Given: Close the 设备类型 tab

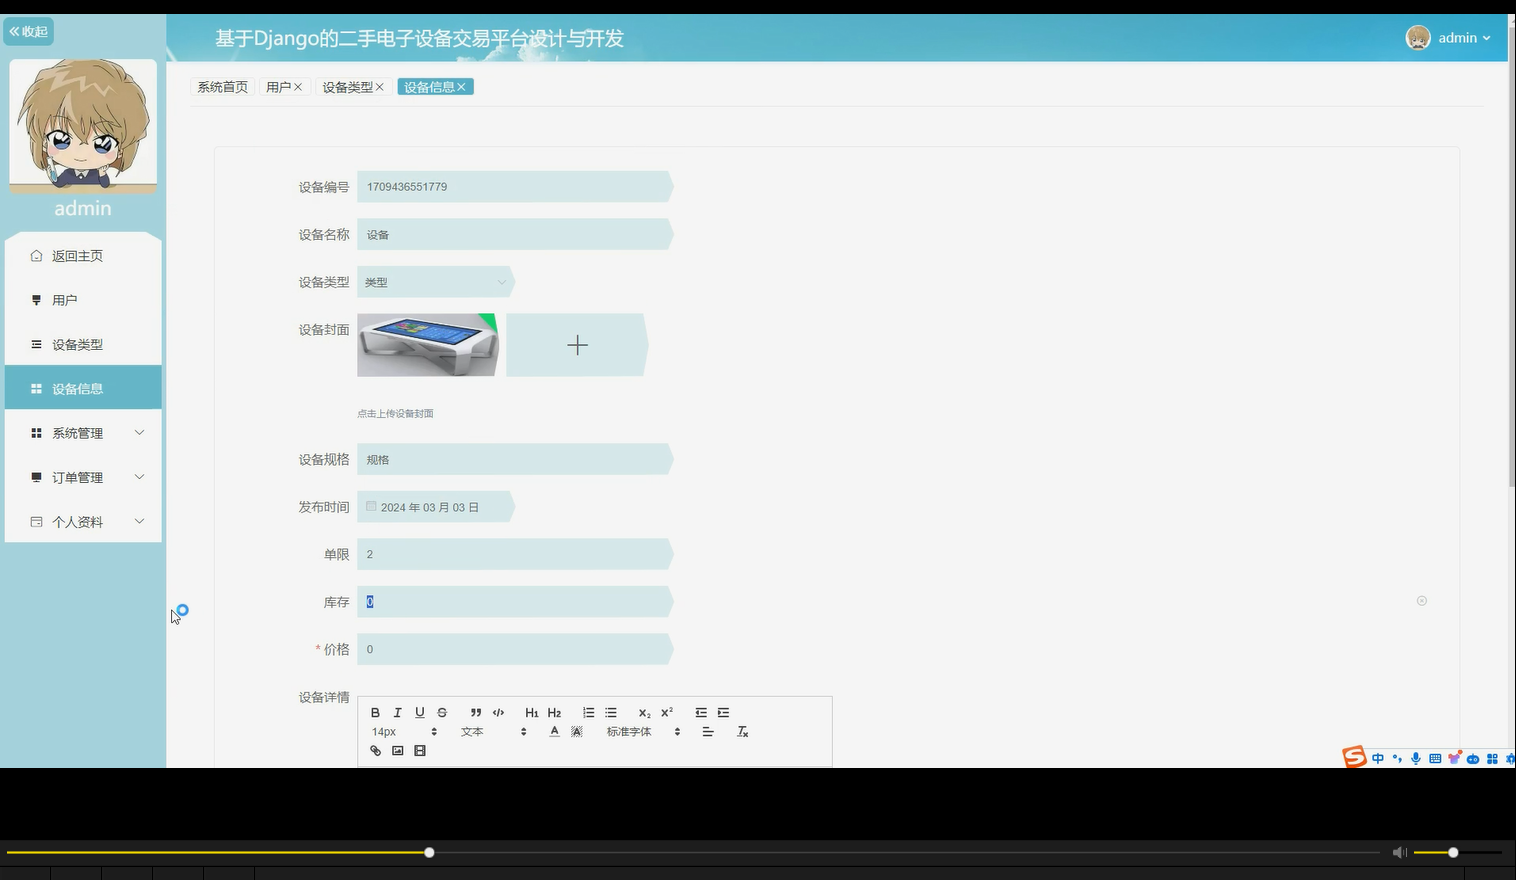Looking at the screenshot, I should coord(380,87).
